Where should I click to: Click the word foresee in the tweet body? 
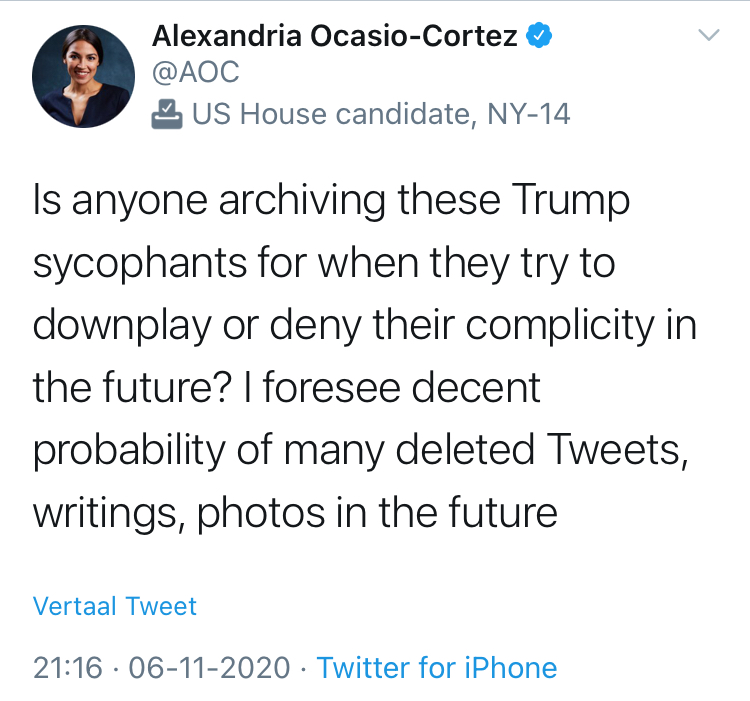coord(331,387)
